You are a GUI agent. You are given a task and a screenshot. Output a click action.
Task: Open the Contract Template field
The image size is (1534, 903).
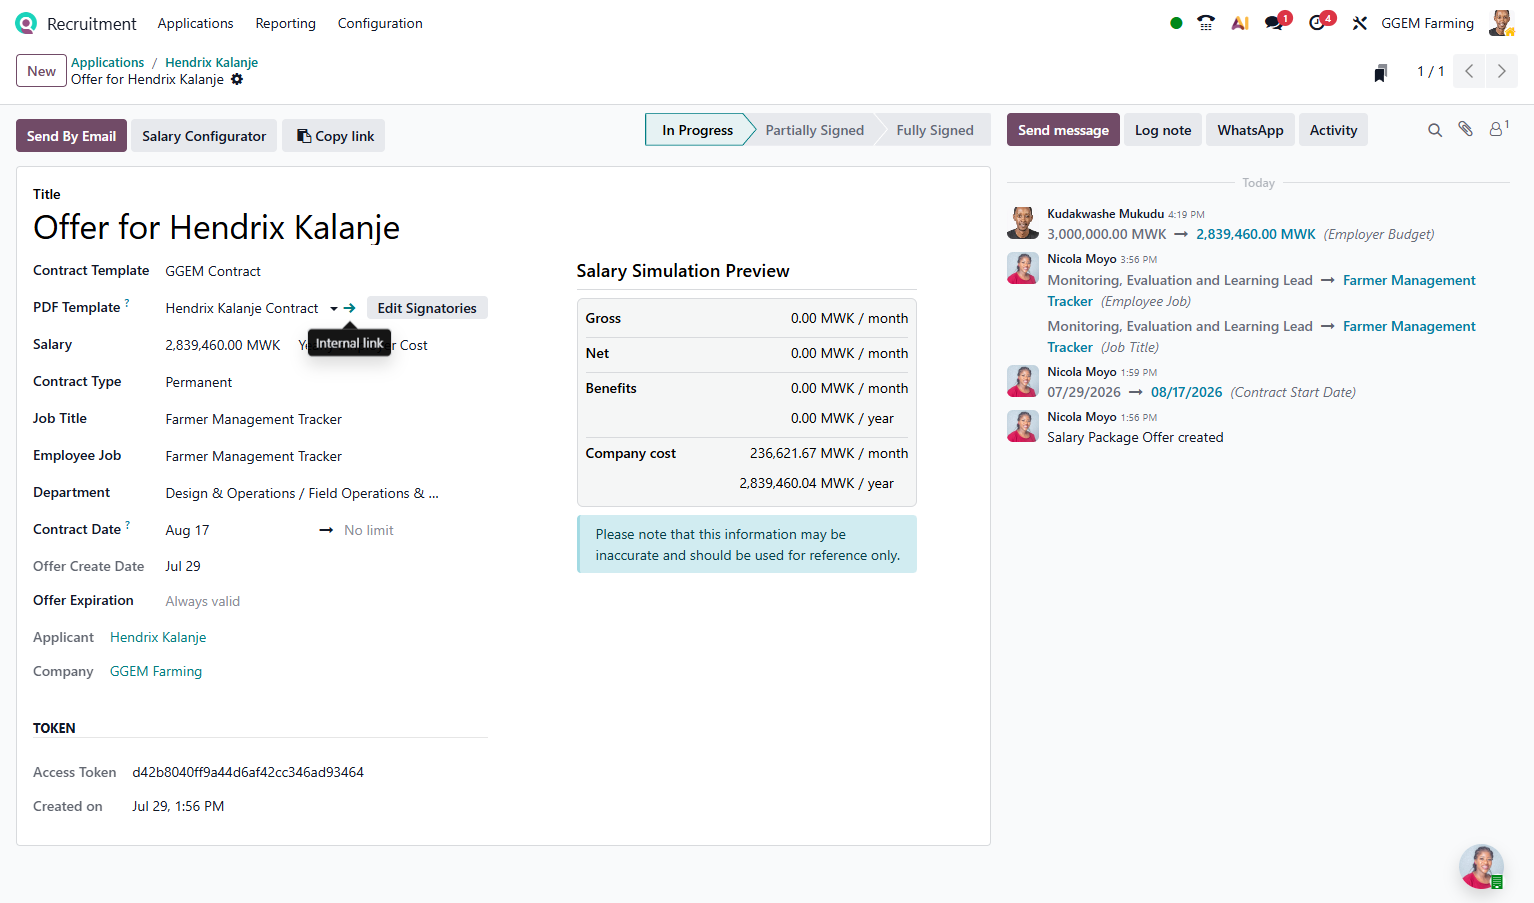pyautogui.click(x=326, y=271)
